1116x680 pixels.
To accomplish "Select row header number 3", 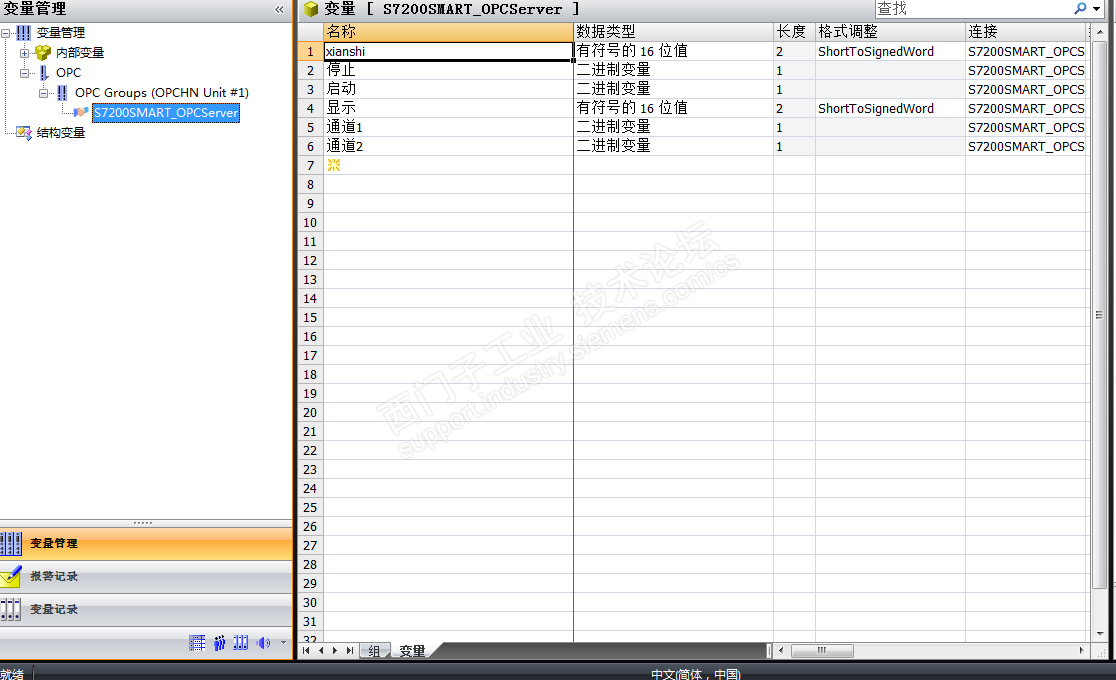I will point(310,89).
